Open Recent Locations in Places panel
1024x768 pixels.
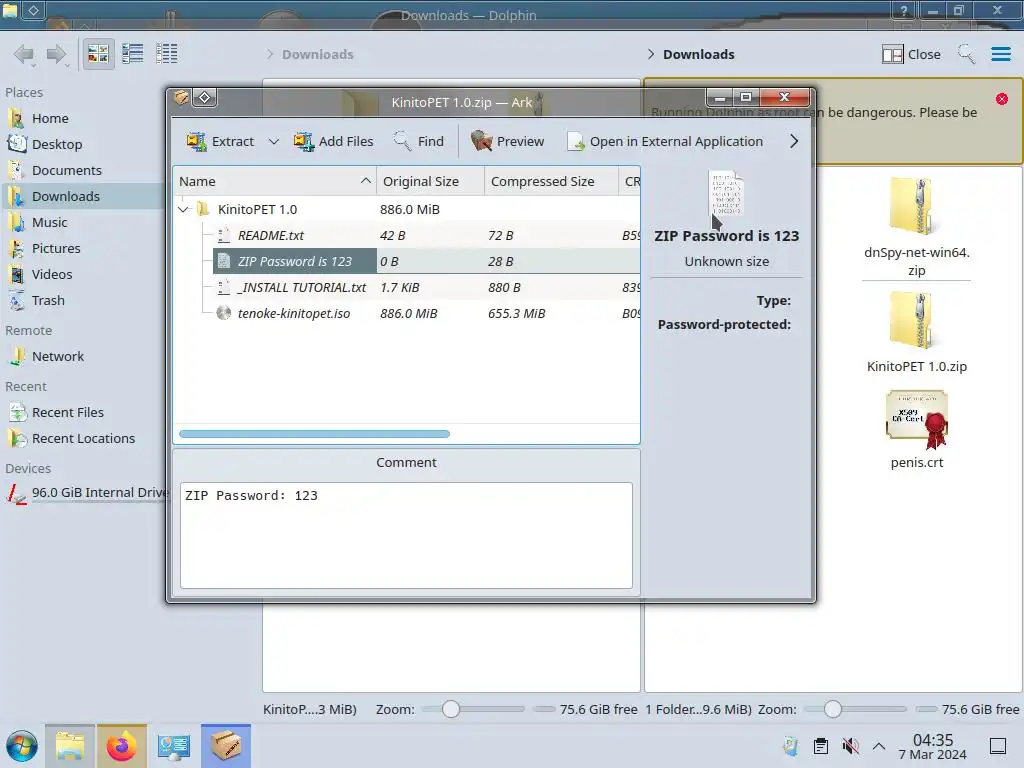[82, 439]
